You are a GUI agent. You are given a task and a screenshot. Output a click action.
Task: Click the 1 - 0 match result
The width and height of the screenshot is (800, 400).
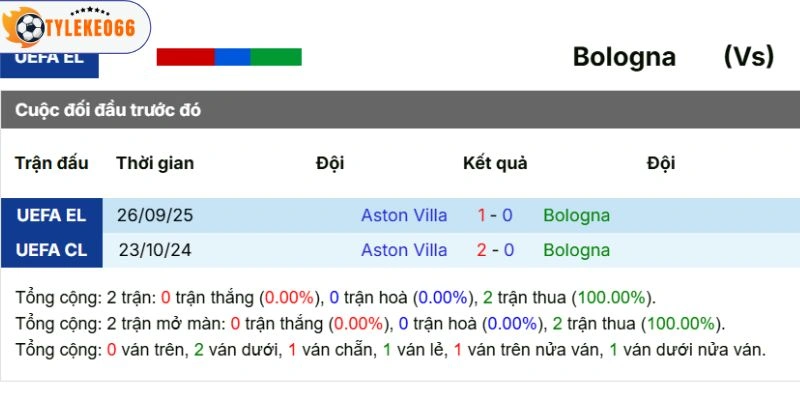coord(495,215)
